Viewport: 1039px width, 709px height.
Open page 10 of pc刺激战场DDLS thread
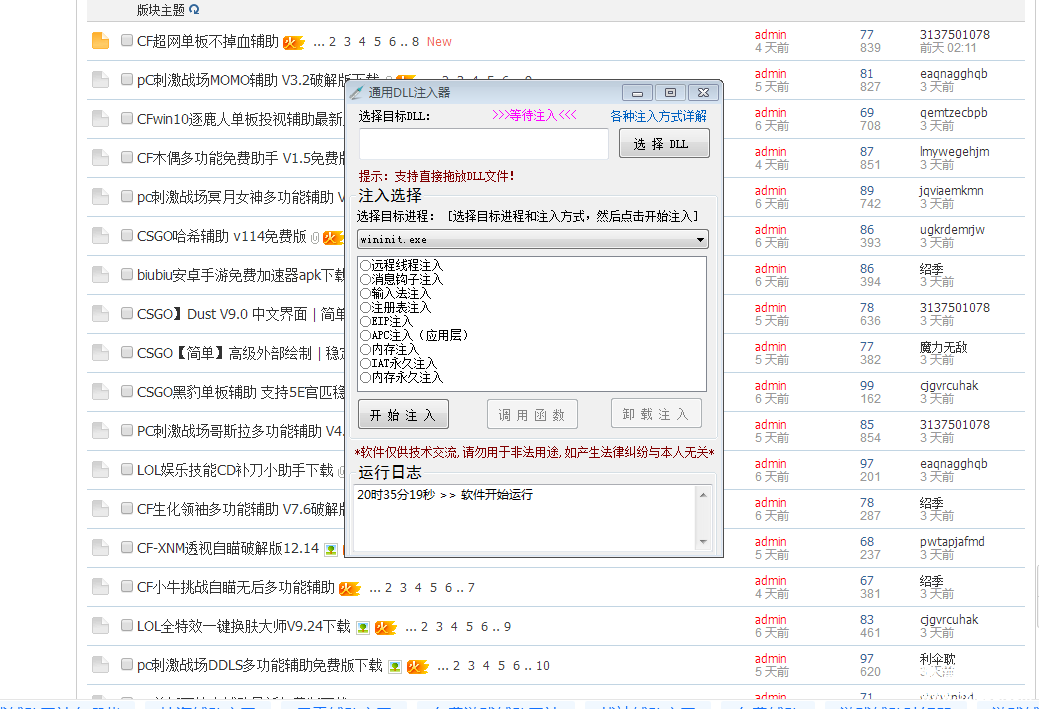coord(543,666)
